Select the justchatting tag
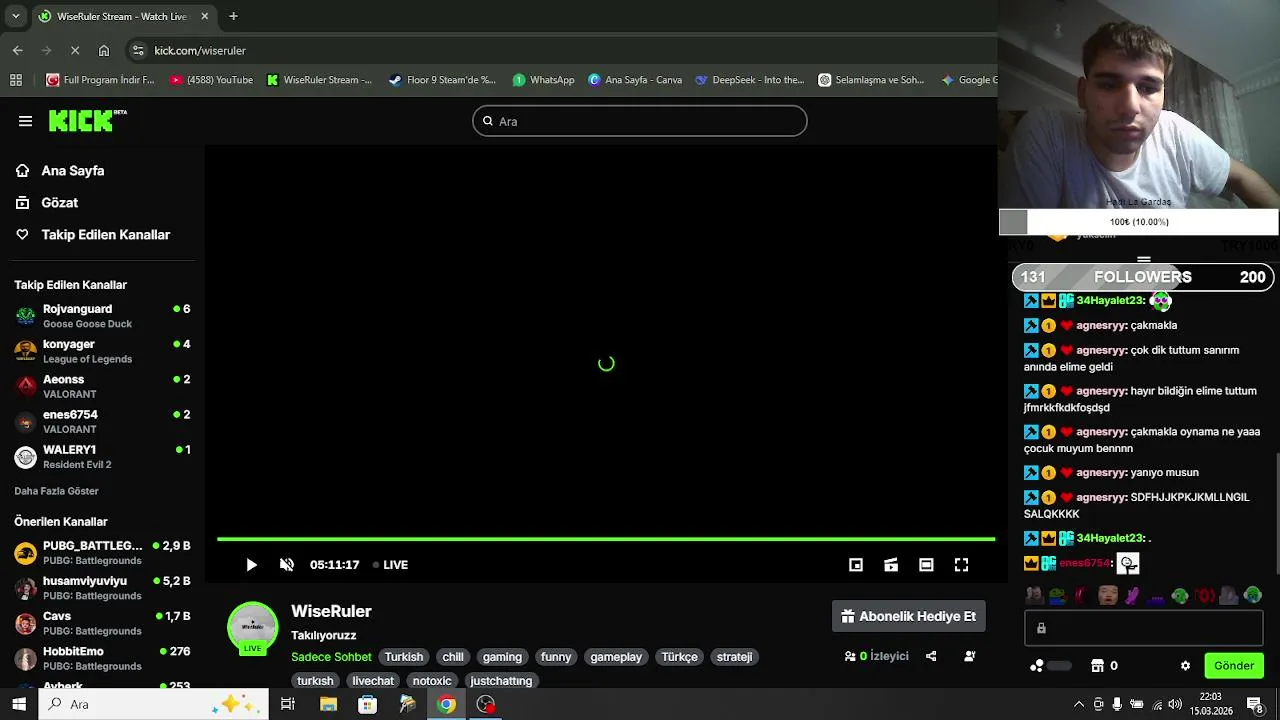1280x720 pixels. pos(501,681)
